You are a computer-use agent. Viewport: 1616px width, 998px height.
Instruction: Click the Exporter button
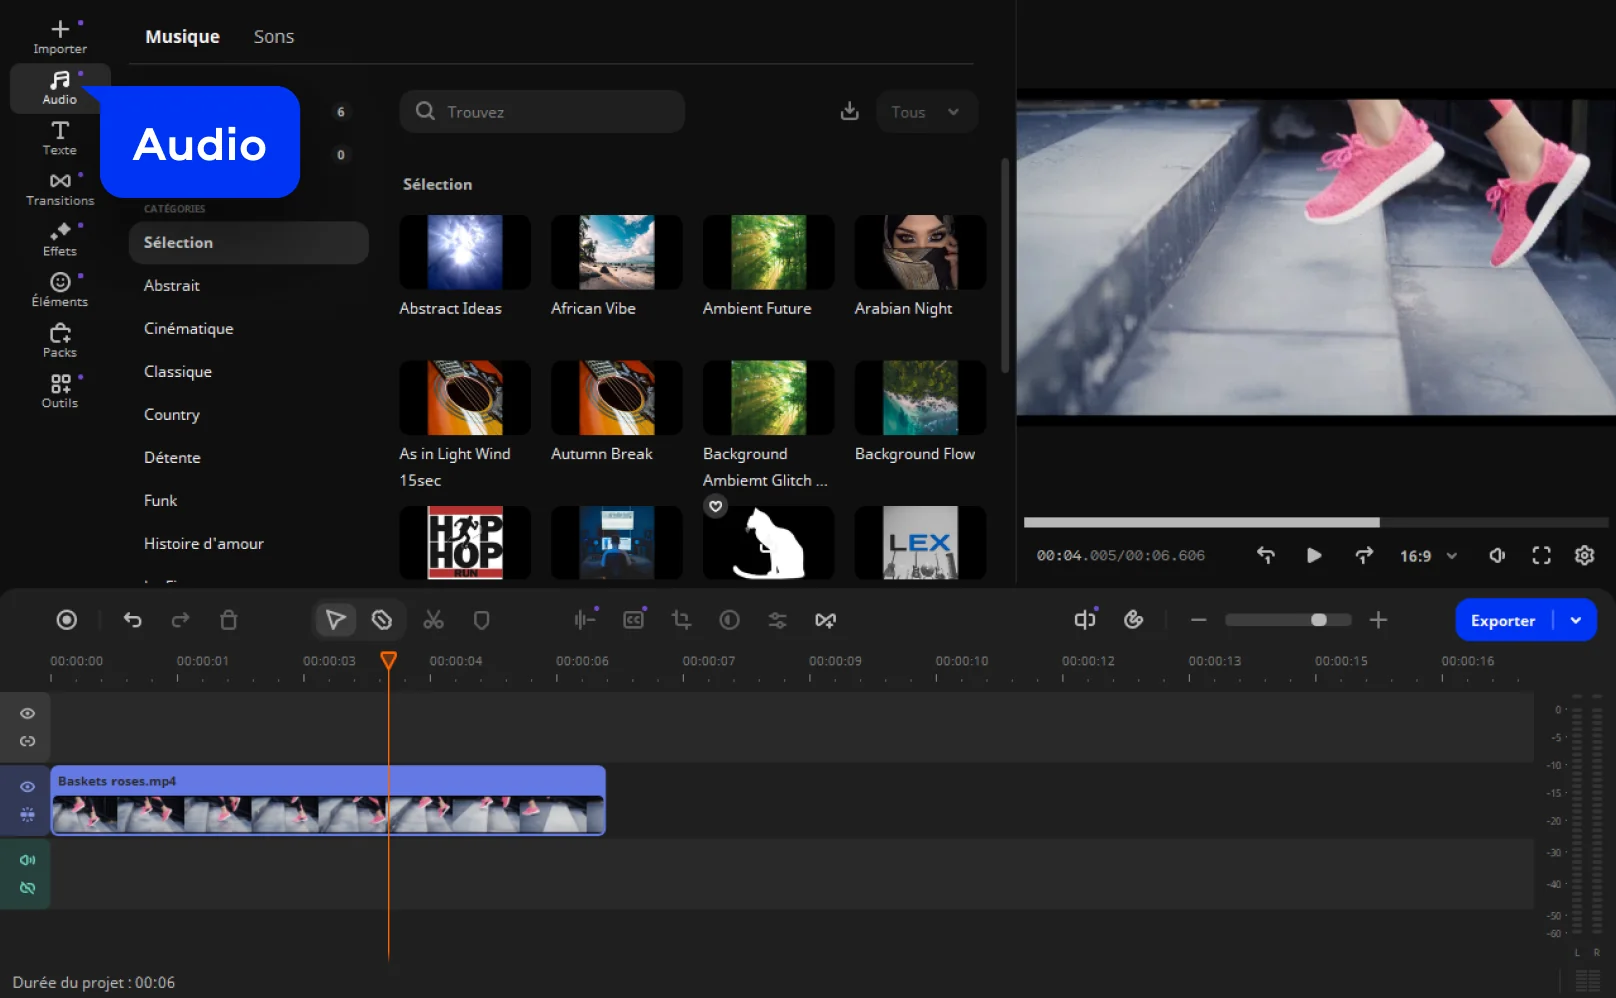pos(1502,620)
